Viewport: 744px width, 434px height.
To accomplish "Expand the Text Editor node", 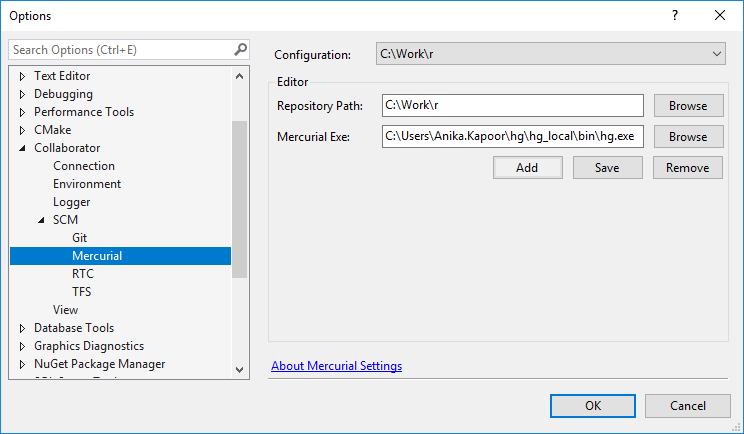I will 23,76.
